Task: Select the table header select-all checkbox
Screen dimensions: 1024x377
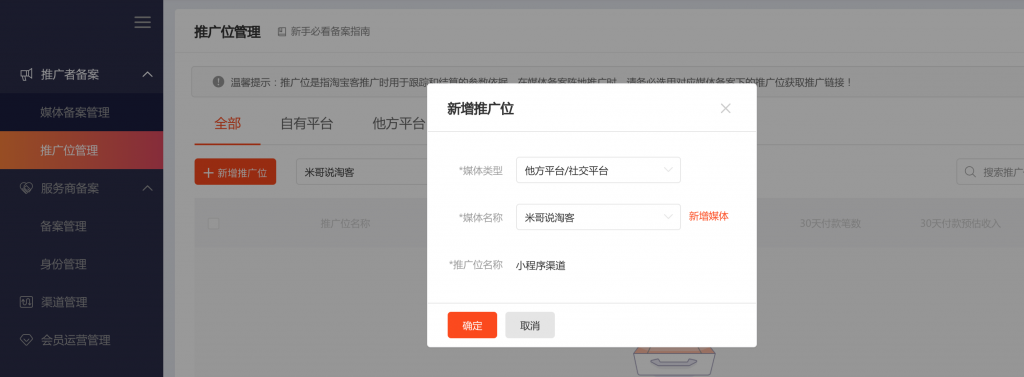Action: click(x=214, y=223)
